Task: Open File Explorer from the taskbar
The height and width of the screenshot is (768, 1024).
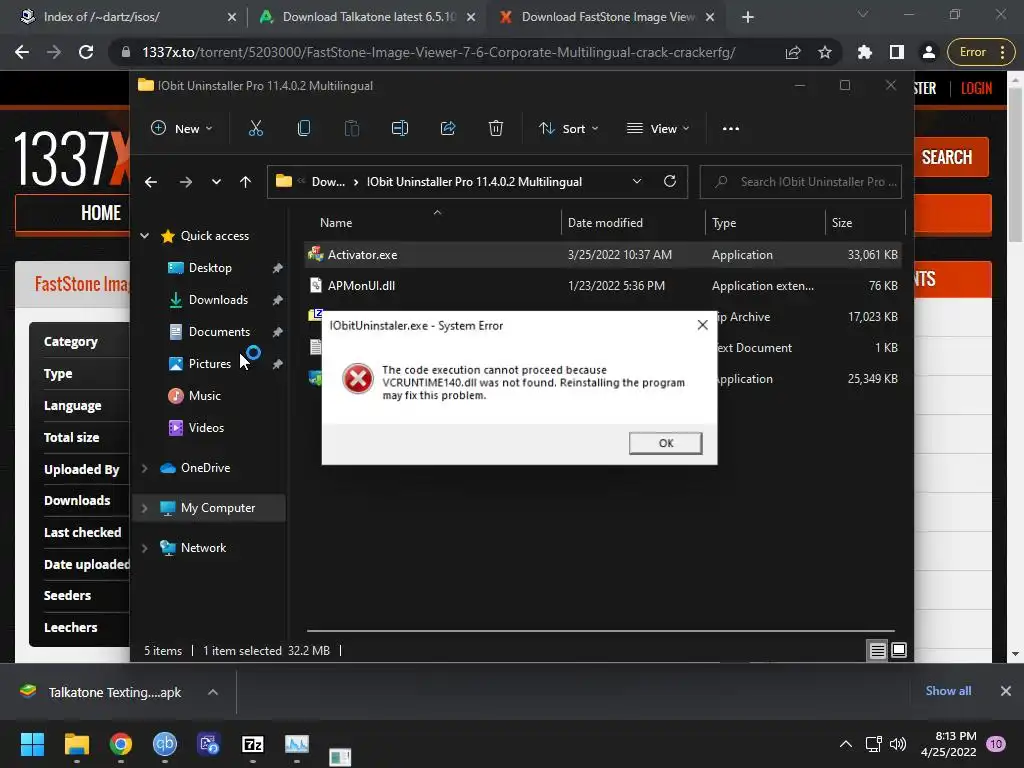Action: coord(76,744)
